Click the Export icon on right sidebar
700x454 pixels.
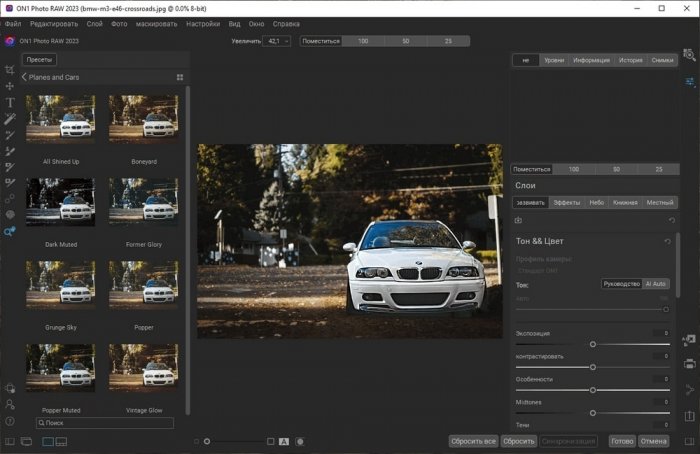690,416
